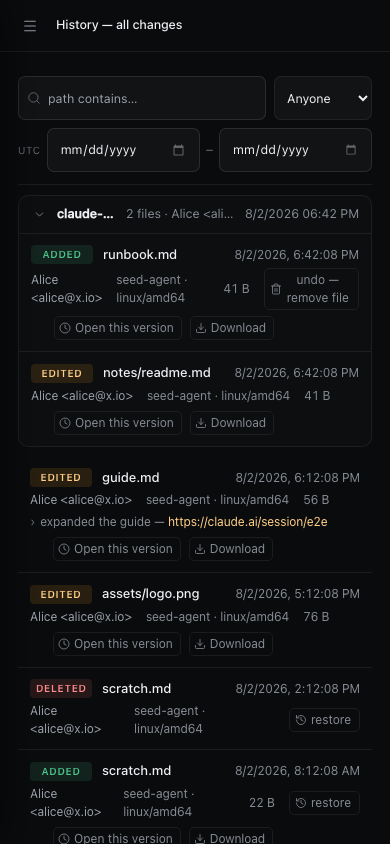Download guide.md

coord(231,549)
